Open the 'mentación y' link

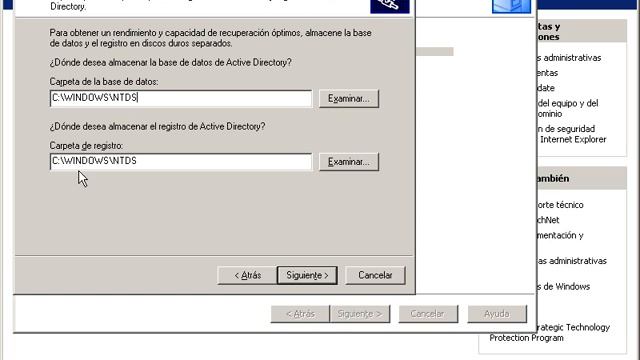pos(560,236)
